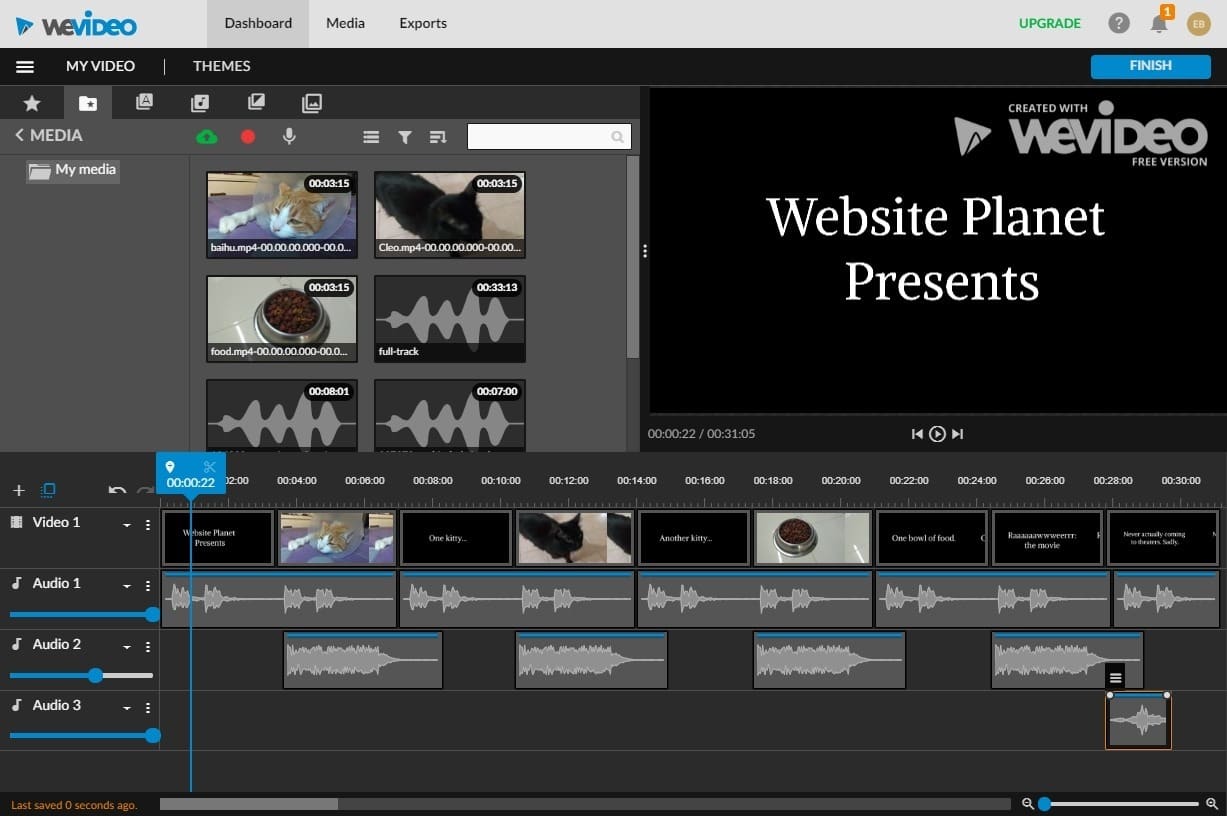Open Audio 2 track more options
Image resolution: width=1227 pixels, height=816 pixels.
148,647
